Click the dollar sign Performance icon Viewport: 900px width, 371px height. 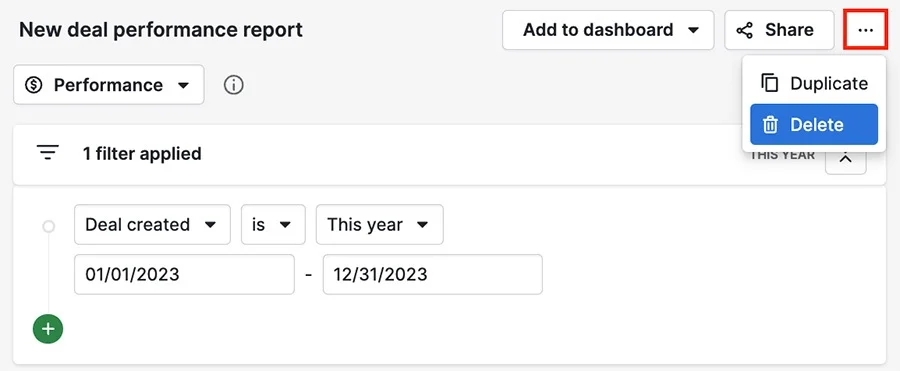(x=34, y=85)
